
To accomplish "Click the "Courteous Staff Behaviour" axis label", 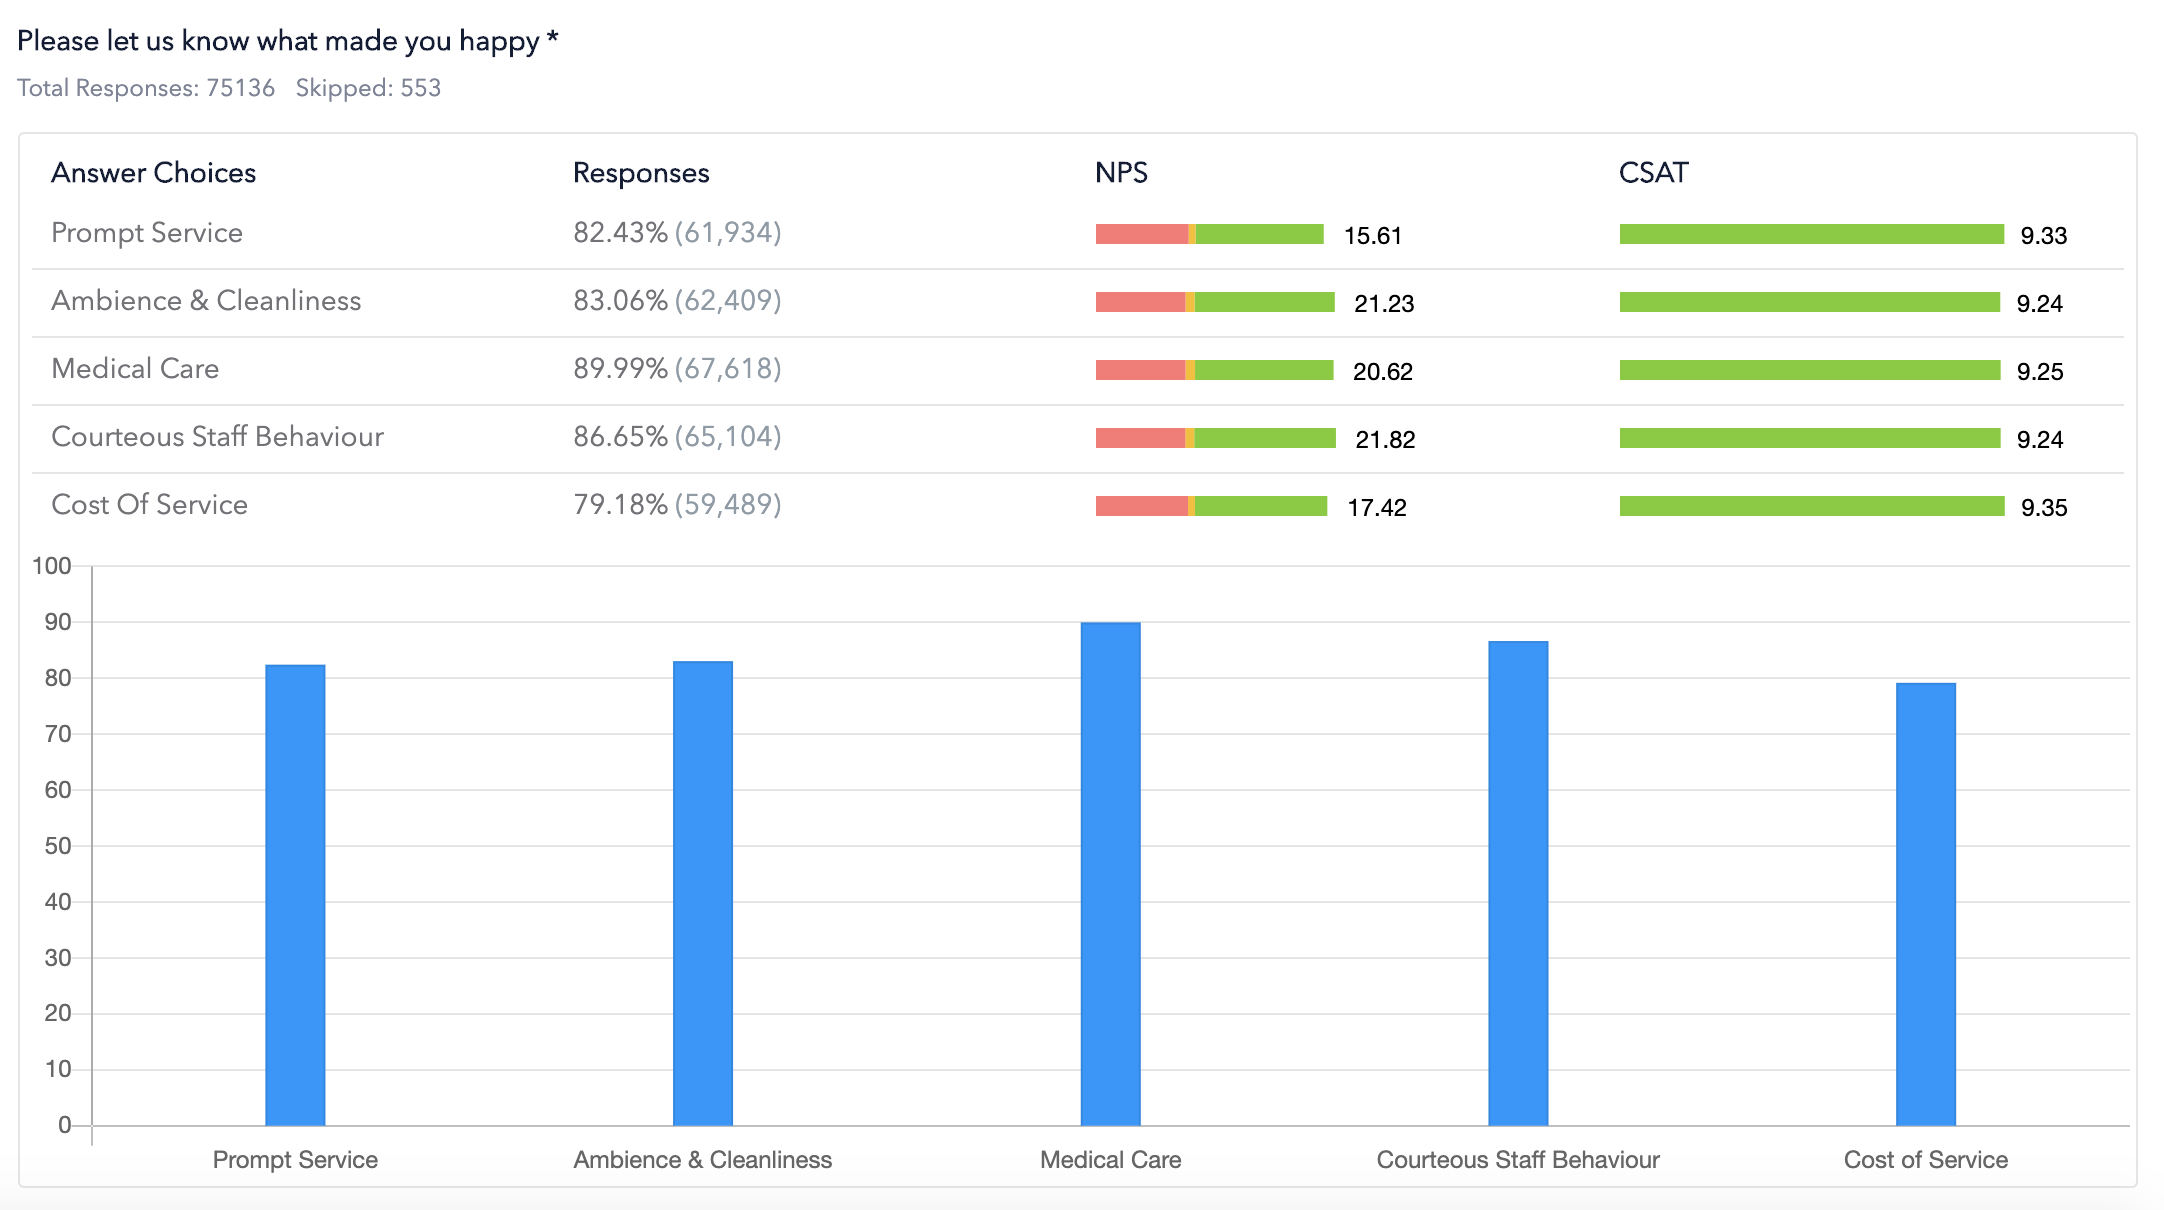I will (1517, 1159).
